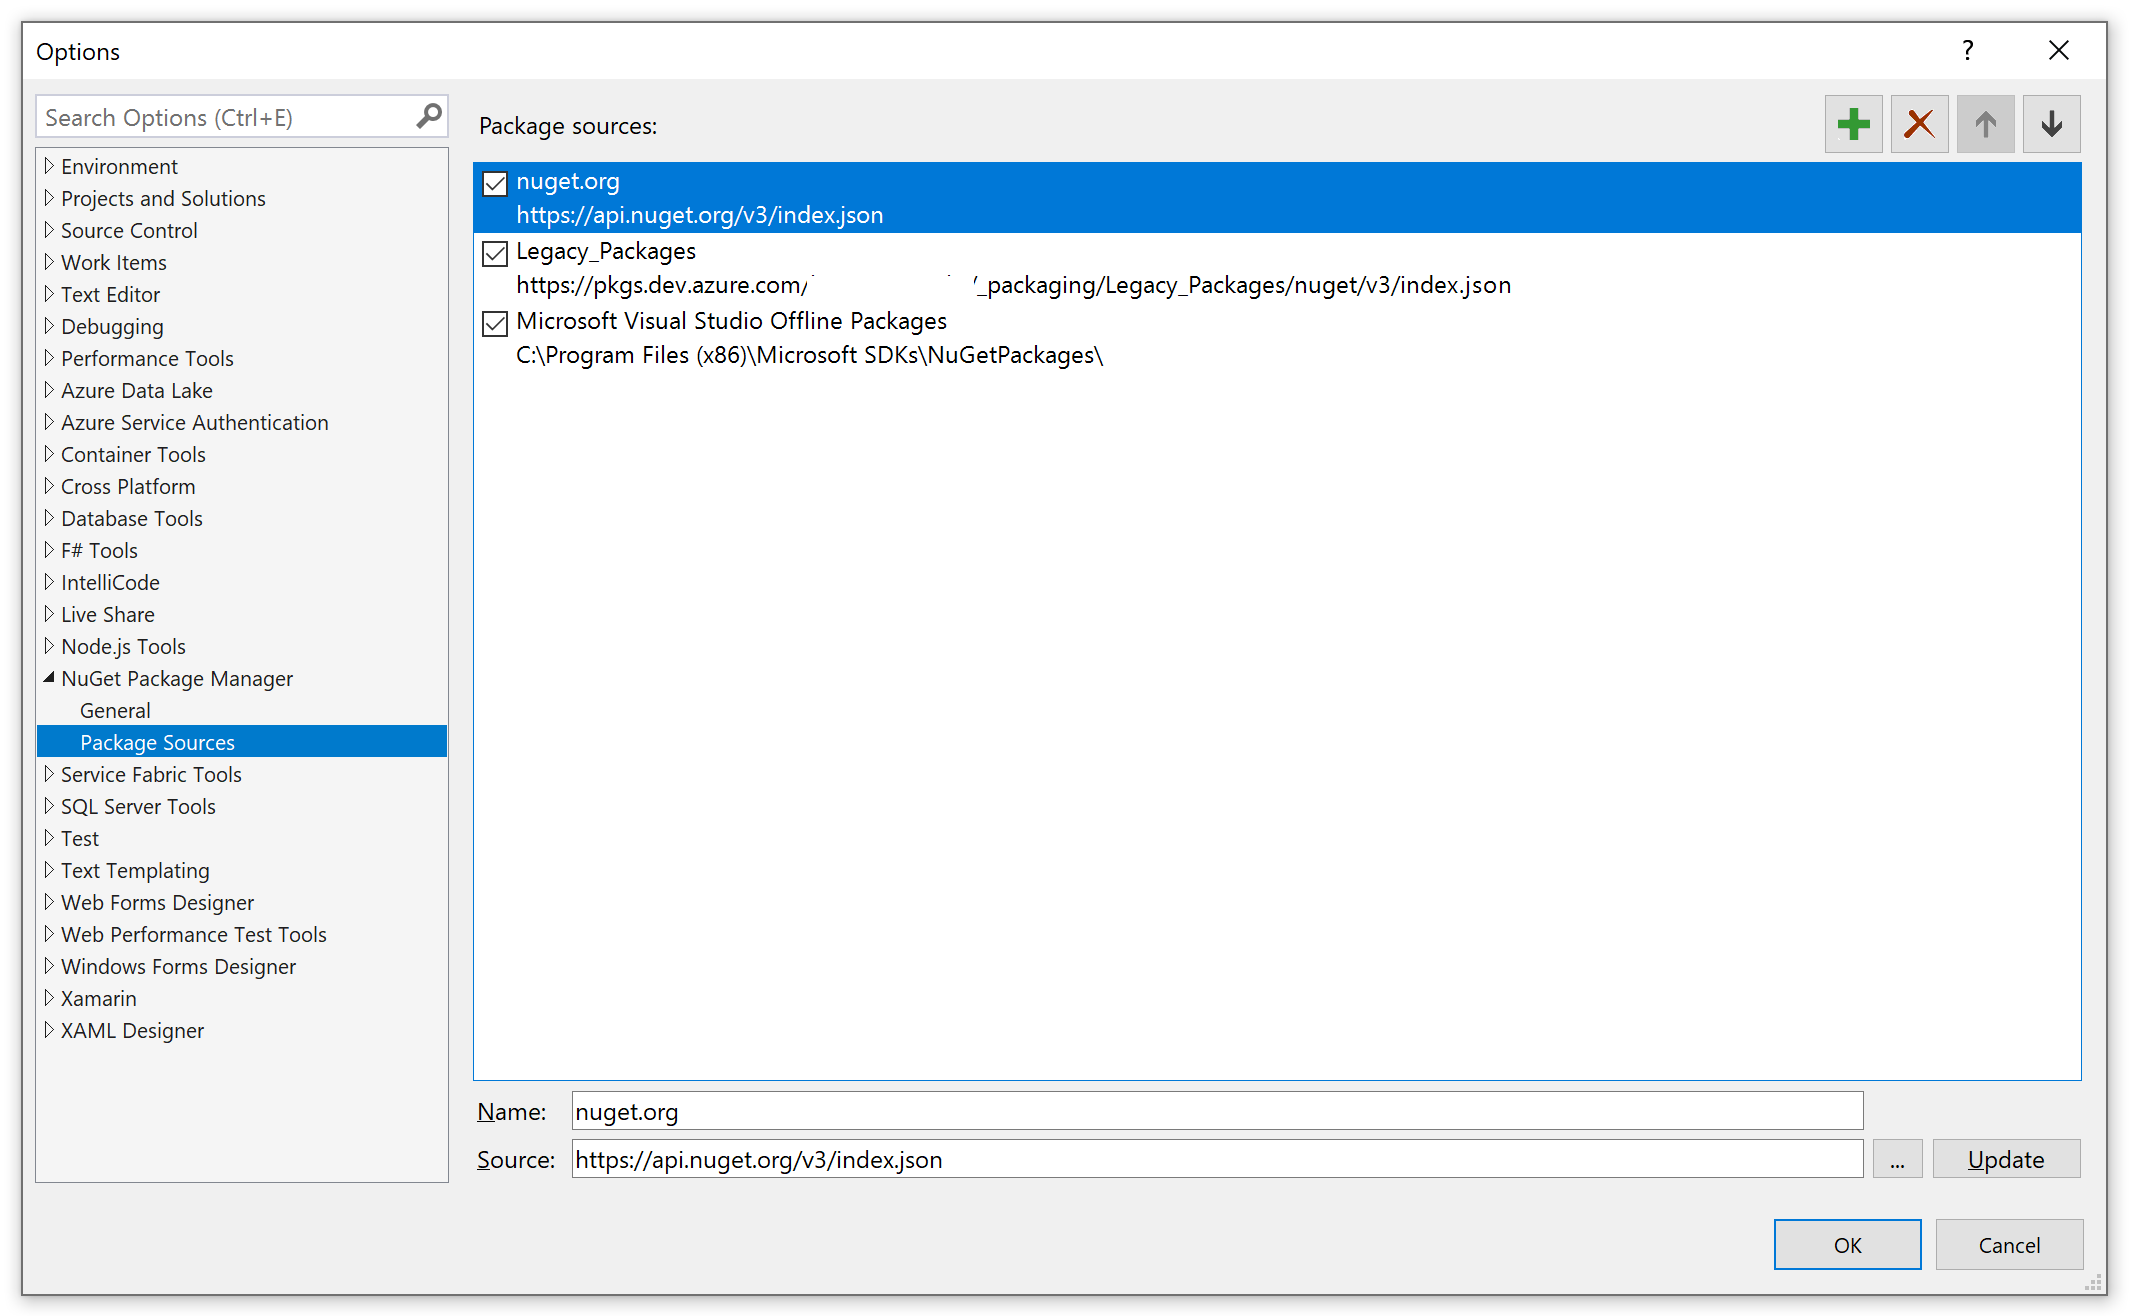Move nuget.org source up
The image size is (2130, 1316).
pyautogui.click(x=1985, y=123)
